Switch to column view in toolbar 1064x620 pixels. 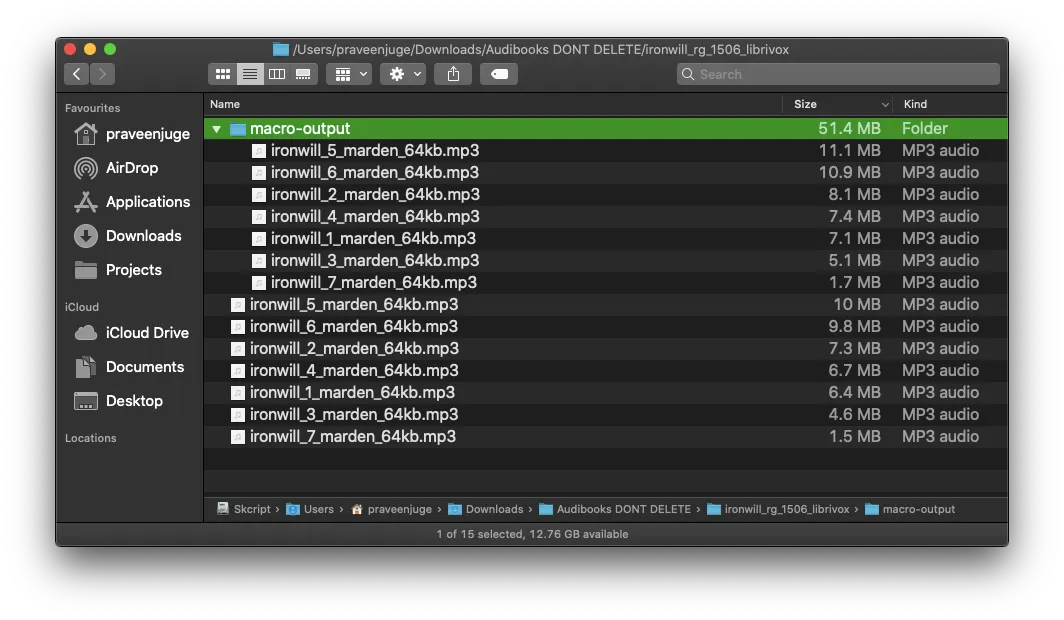point(277,74)
